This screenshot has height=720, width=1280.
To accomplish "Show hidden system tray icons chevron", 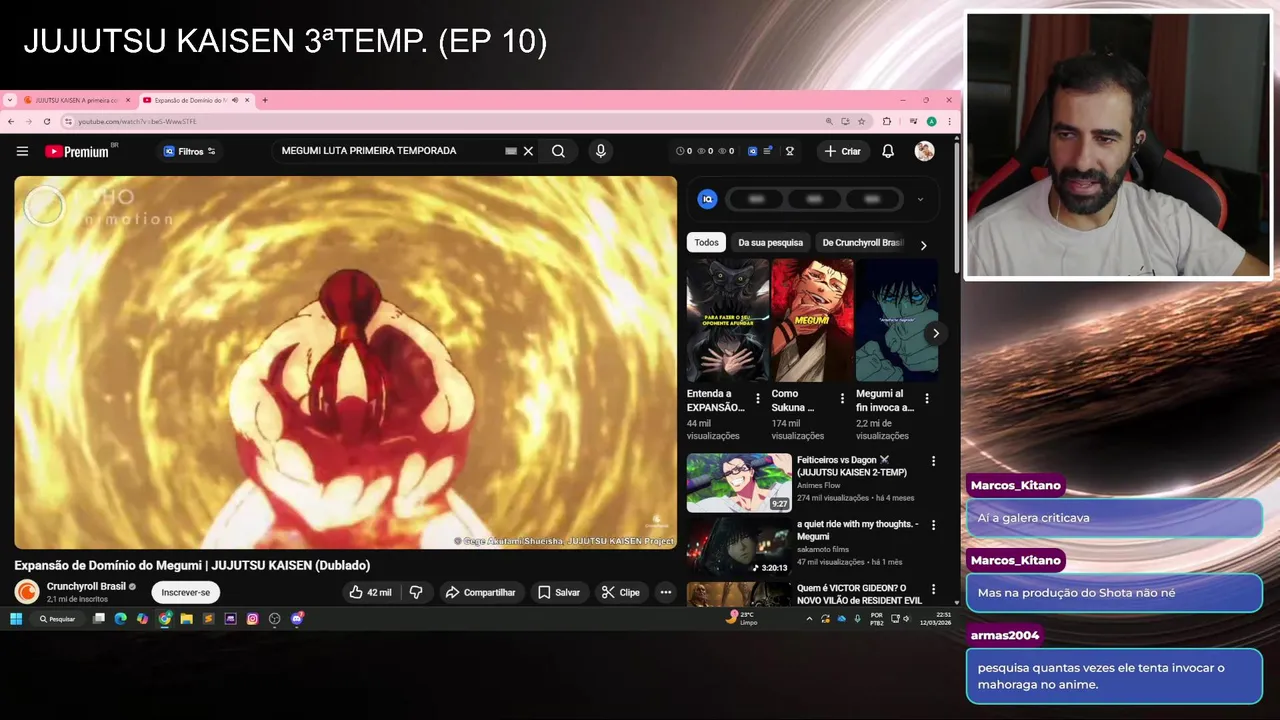I will tap(809, 619).
